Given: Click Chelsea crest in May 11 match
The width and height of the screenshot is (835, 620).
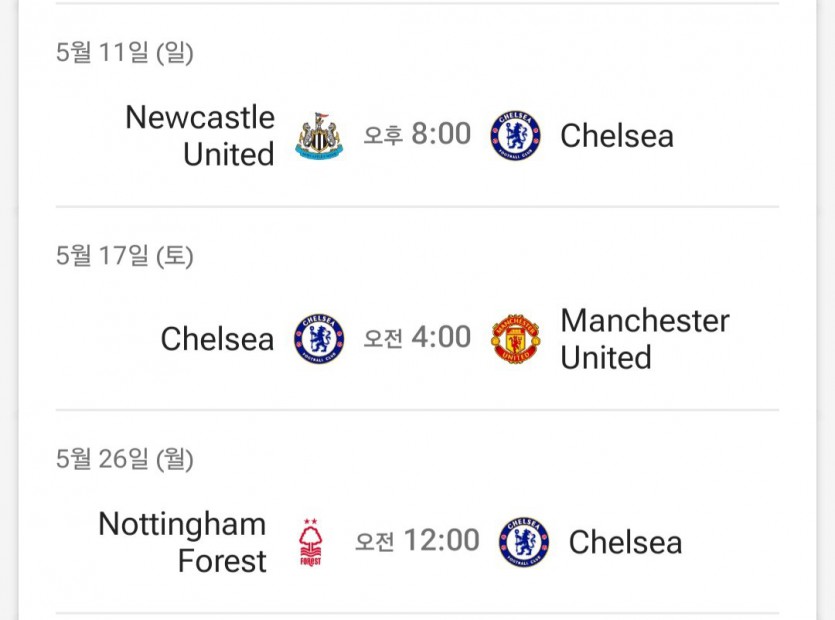Looking at the screenshot, I should 515,136.
